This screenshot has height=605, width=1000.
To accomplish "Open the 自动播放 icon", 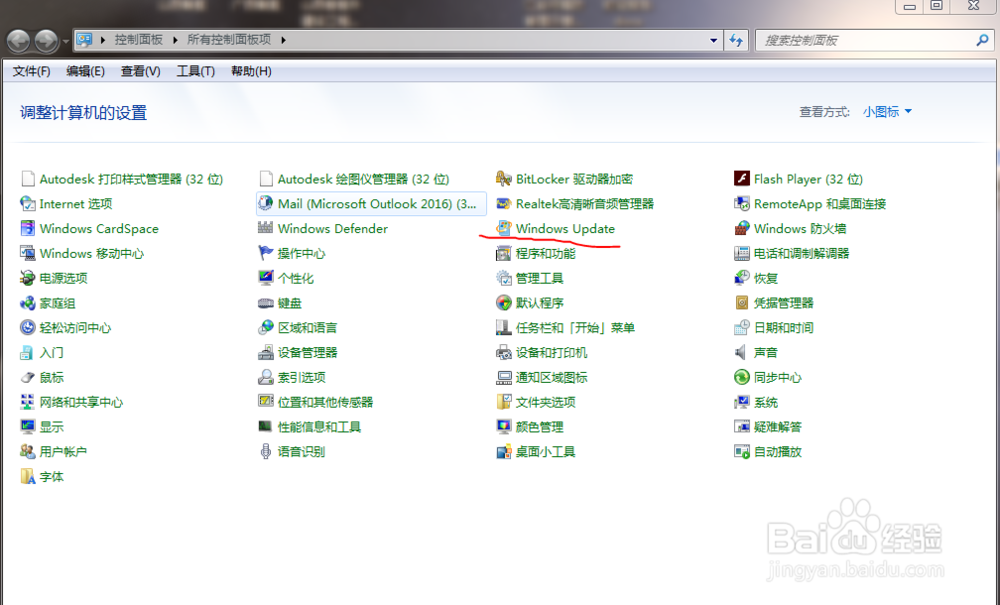I will click(742, 451).
